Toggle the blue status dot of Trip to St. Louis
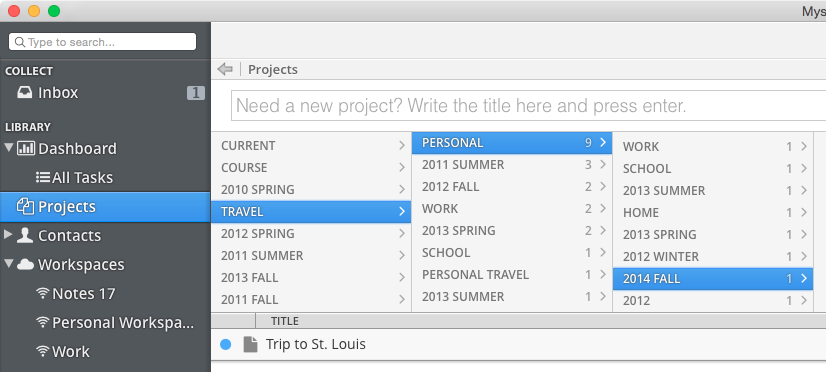826x372 pixels. [225, 345]
